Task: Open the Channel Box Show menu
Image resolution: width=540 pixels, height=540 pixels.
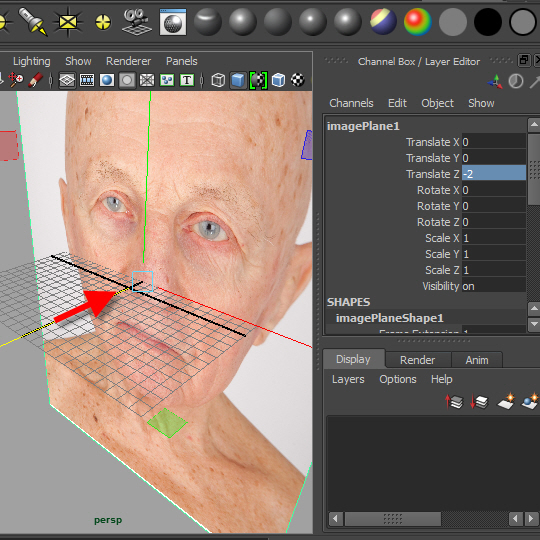Action: (x=481, y=103)
